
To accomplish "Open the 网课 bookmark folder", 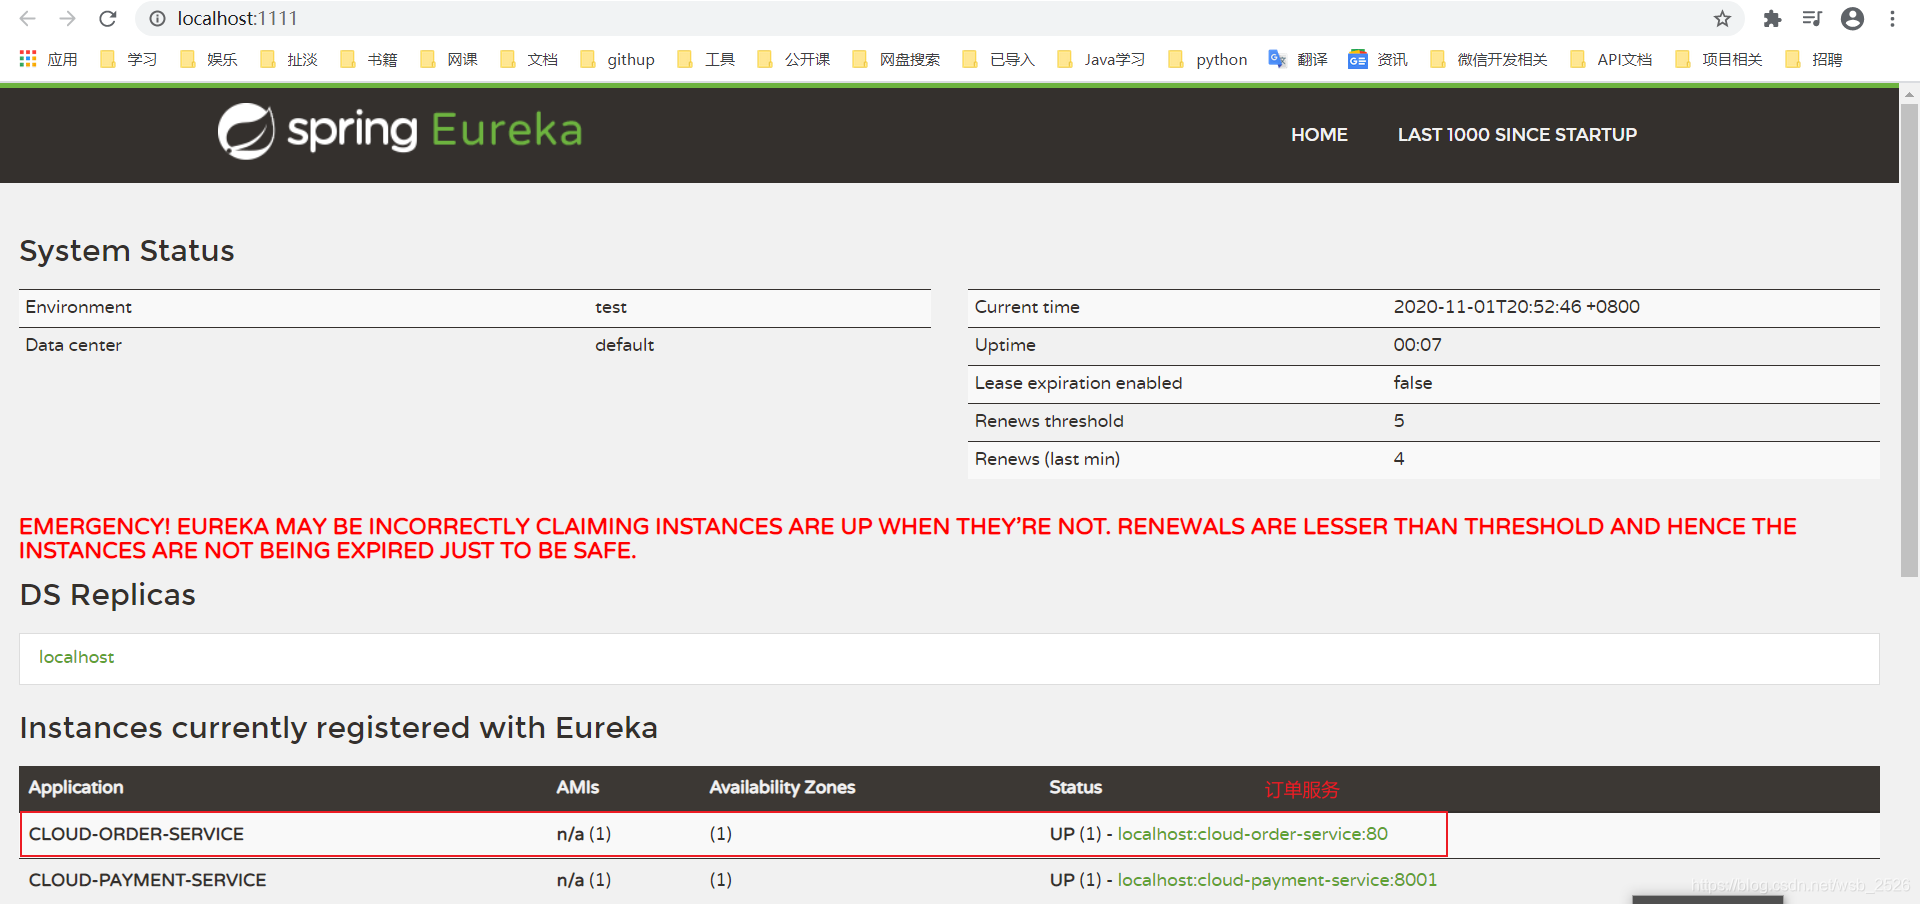I will tap(448, 59).
